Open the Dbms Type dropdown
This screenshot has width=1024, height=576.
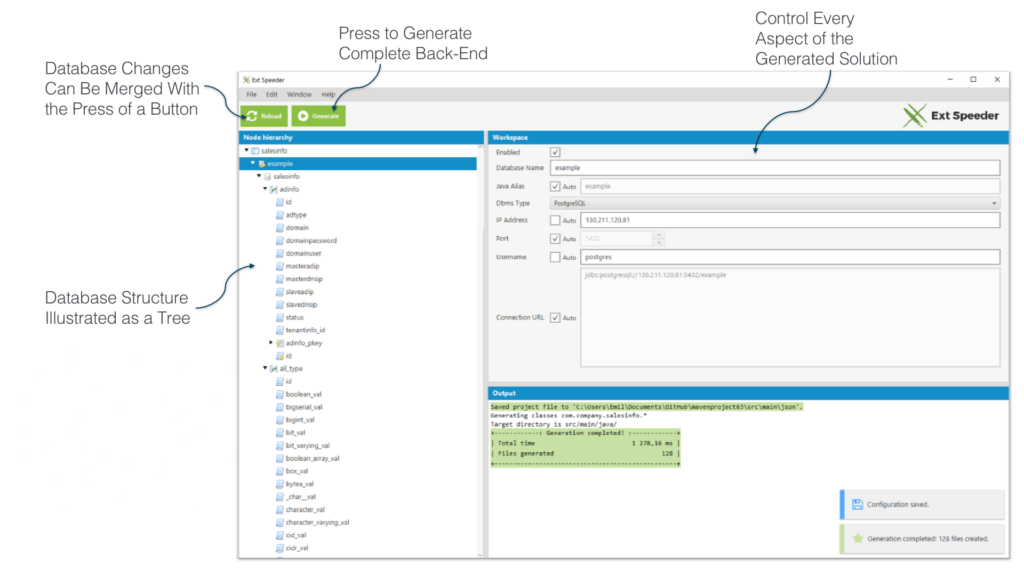(775, 203)
